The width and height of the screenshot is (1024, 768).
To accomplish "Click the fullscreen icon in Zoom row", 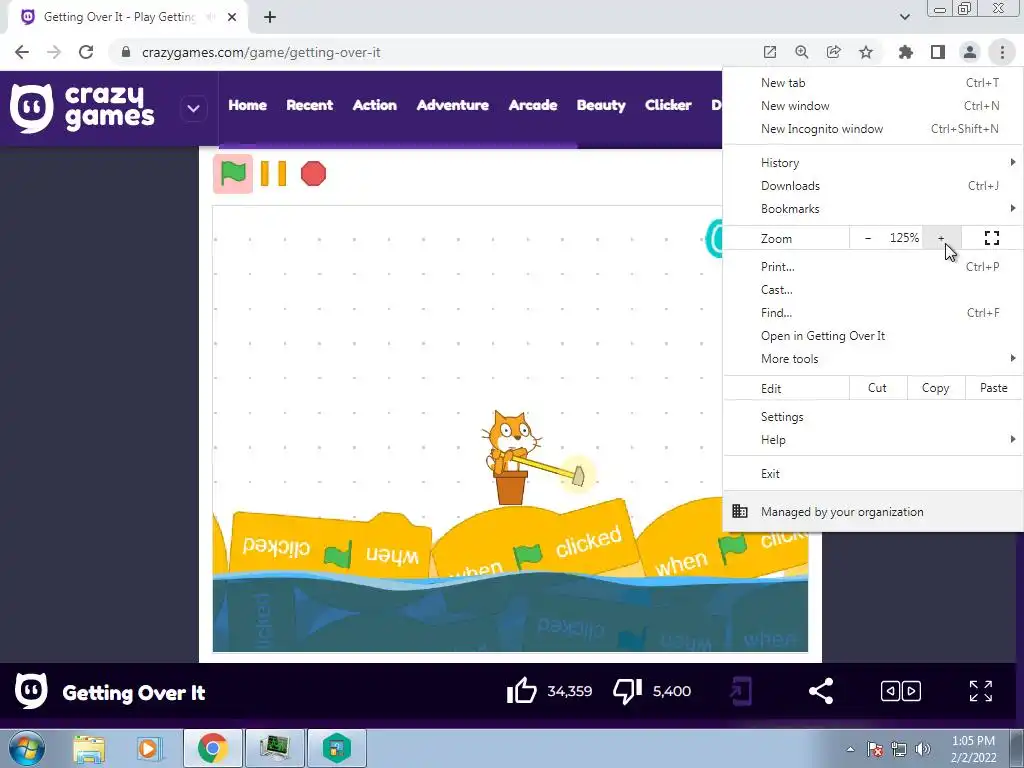I will coord(992,238).
